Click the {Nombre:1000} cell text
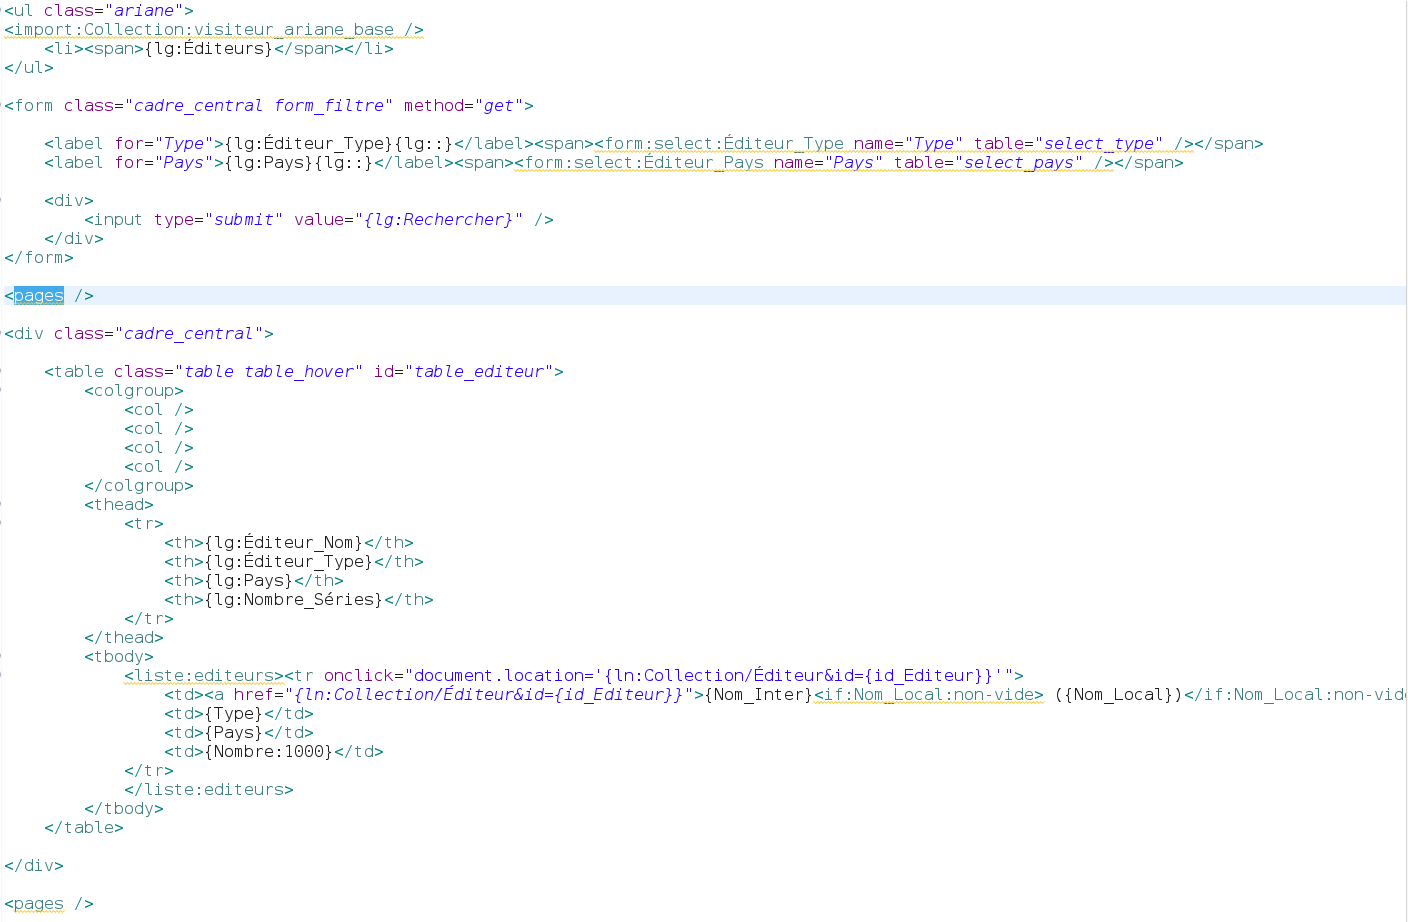 click(268, 752)
